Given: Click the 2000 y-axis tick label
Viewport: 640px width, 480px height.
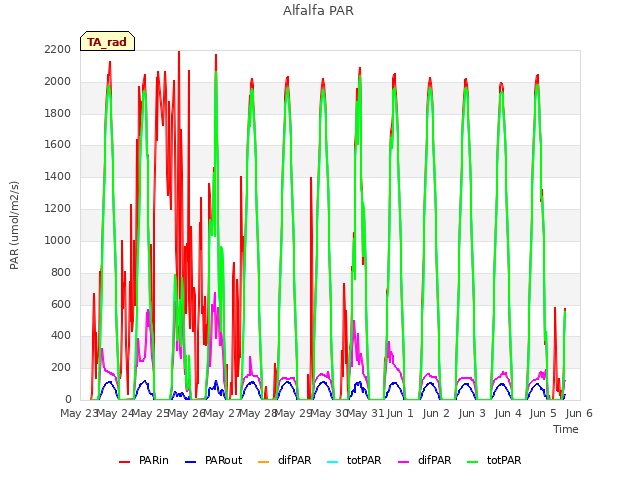Looking at the screenshot, I should coord(58,81).
